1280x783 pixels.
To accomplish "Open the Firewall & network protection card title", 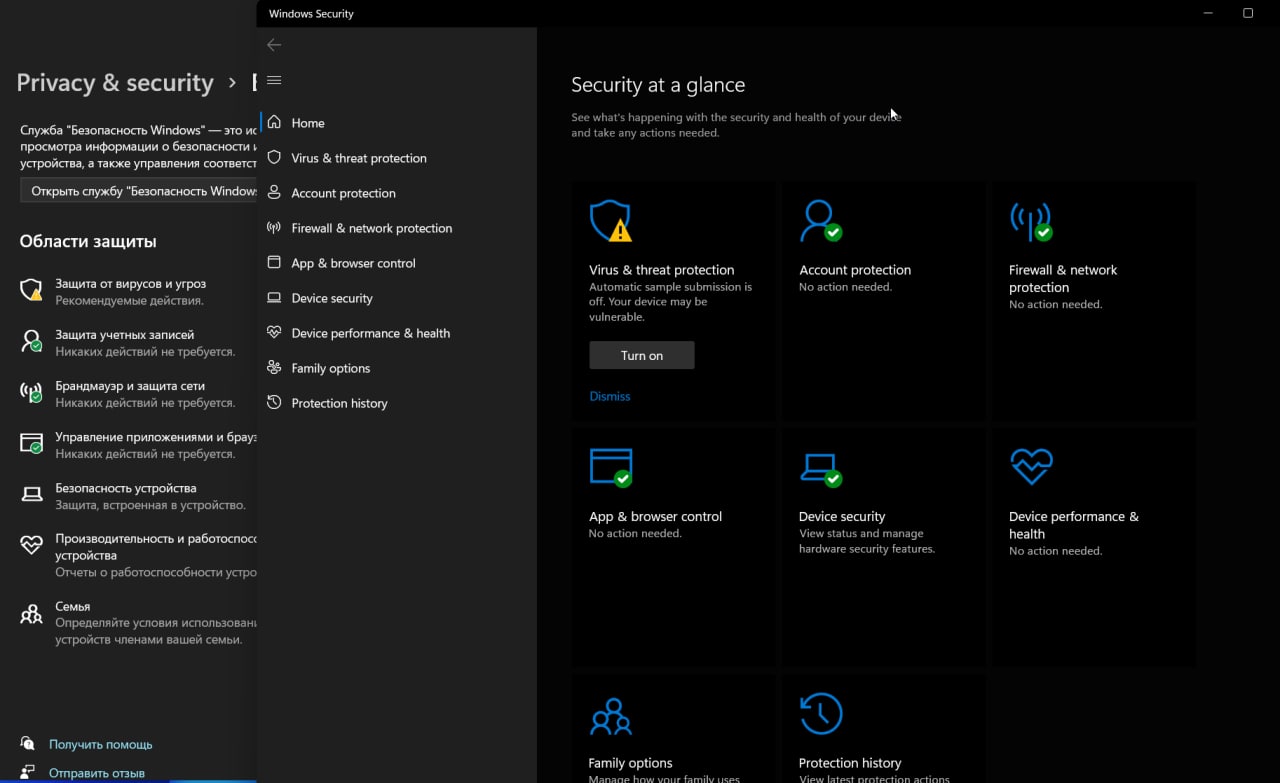I will pyautogui.click(x=1063, y=278).
